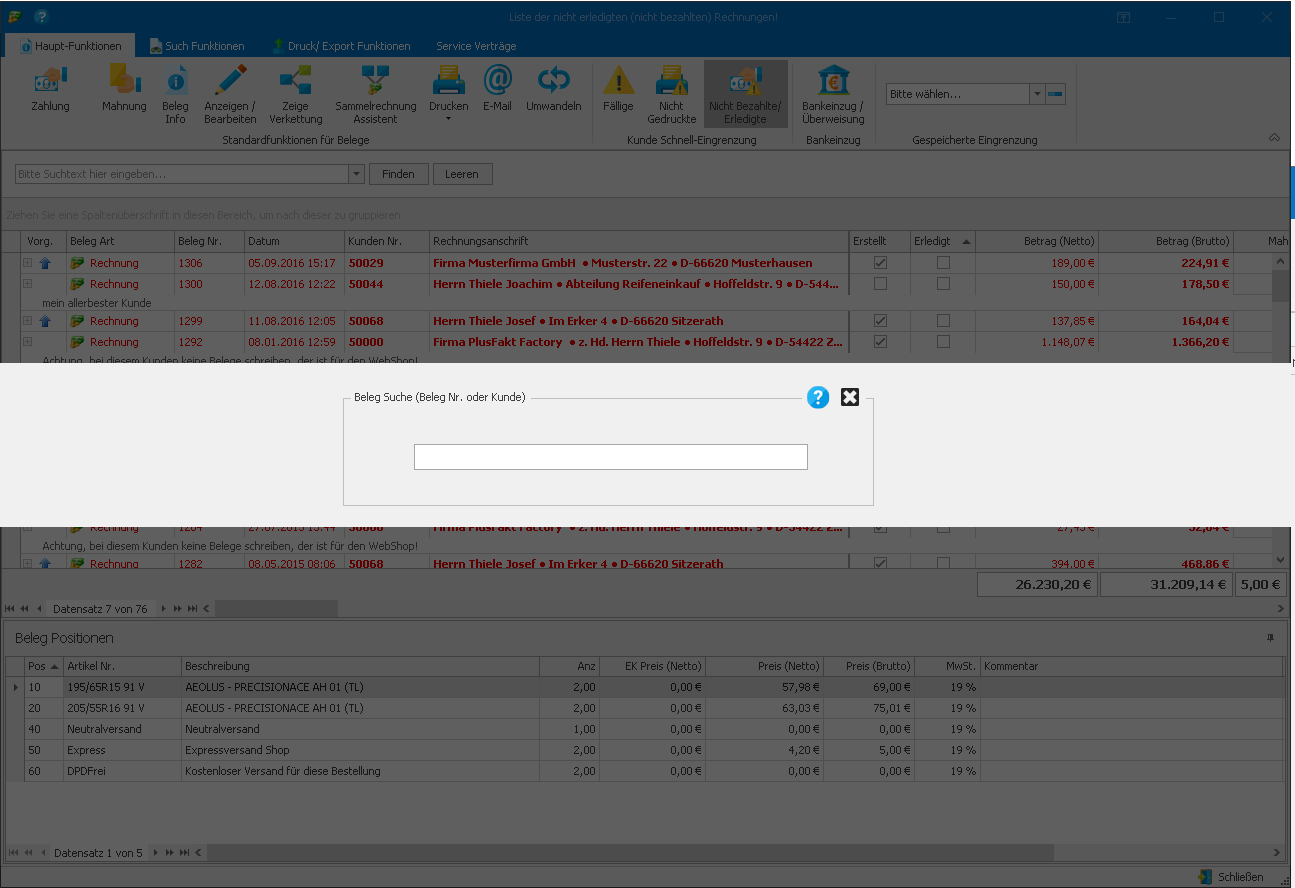The width and height of the screenshot is (1295, 888).
Task: Sort by the Datum column header
Action: pos(294,241)
